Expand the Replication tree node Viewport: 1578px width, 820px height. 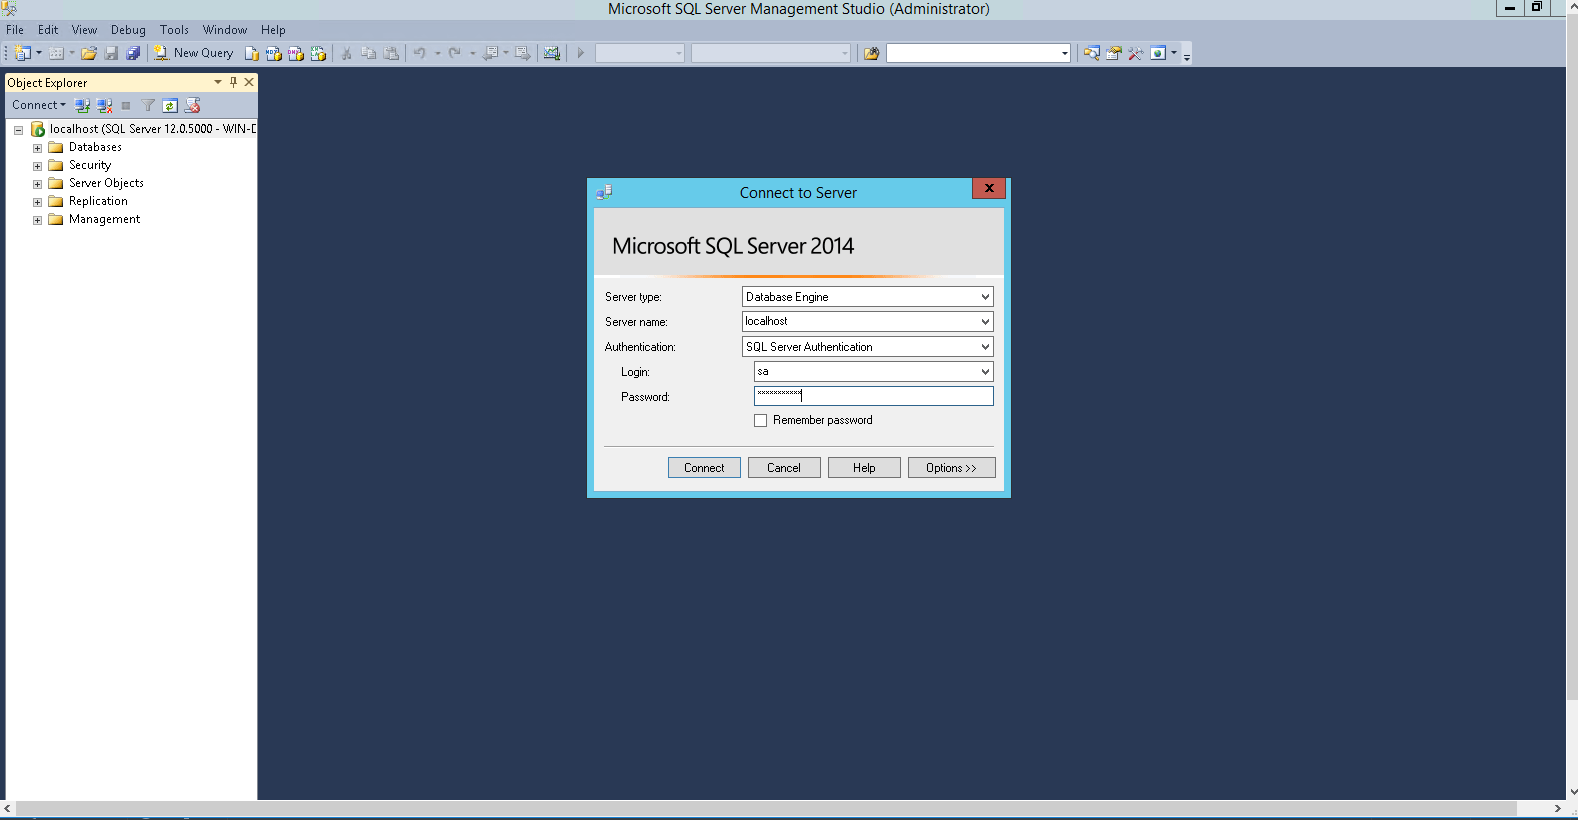37,202
